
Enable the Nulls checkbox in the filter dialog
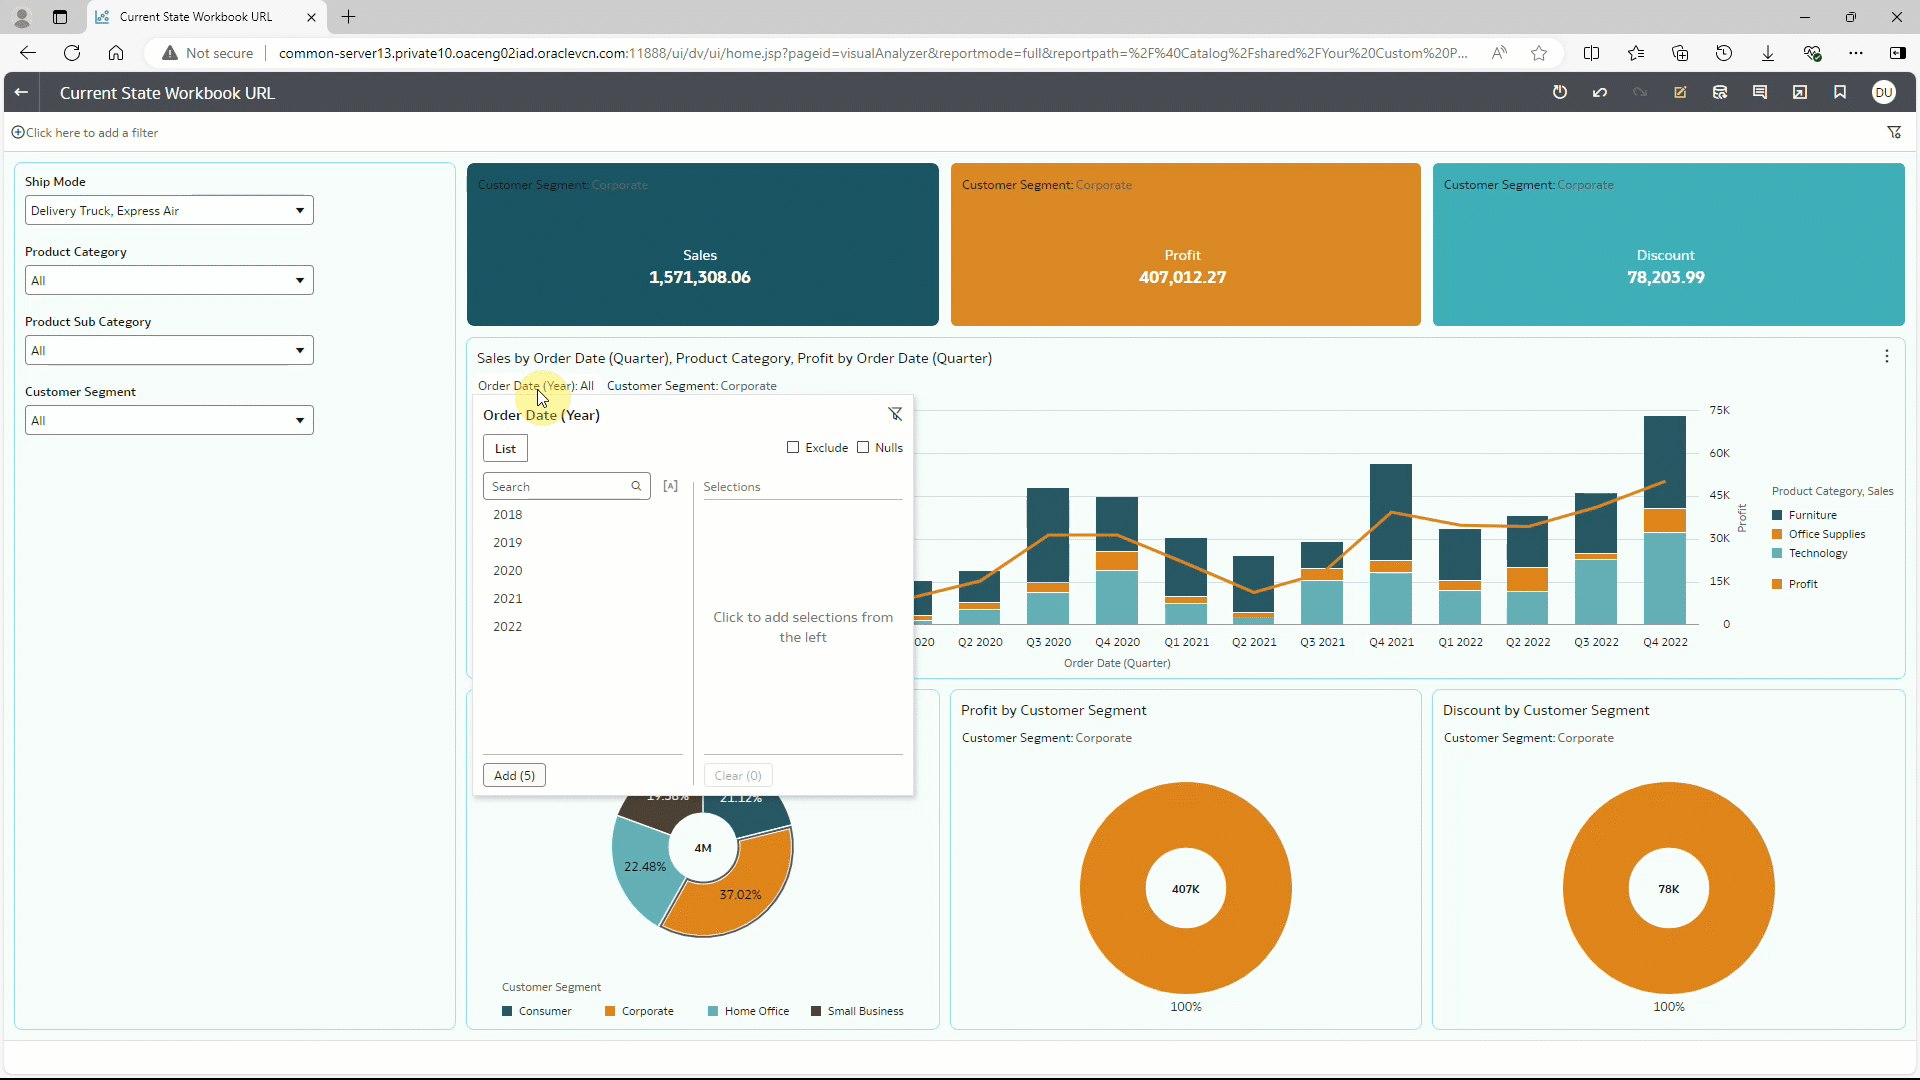(864, 447)
